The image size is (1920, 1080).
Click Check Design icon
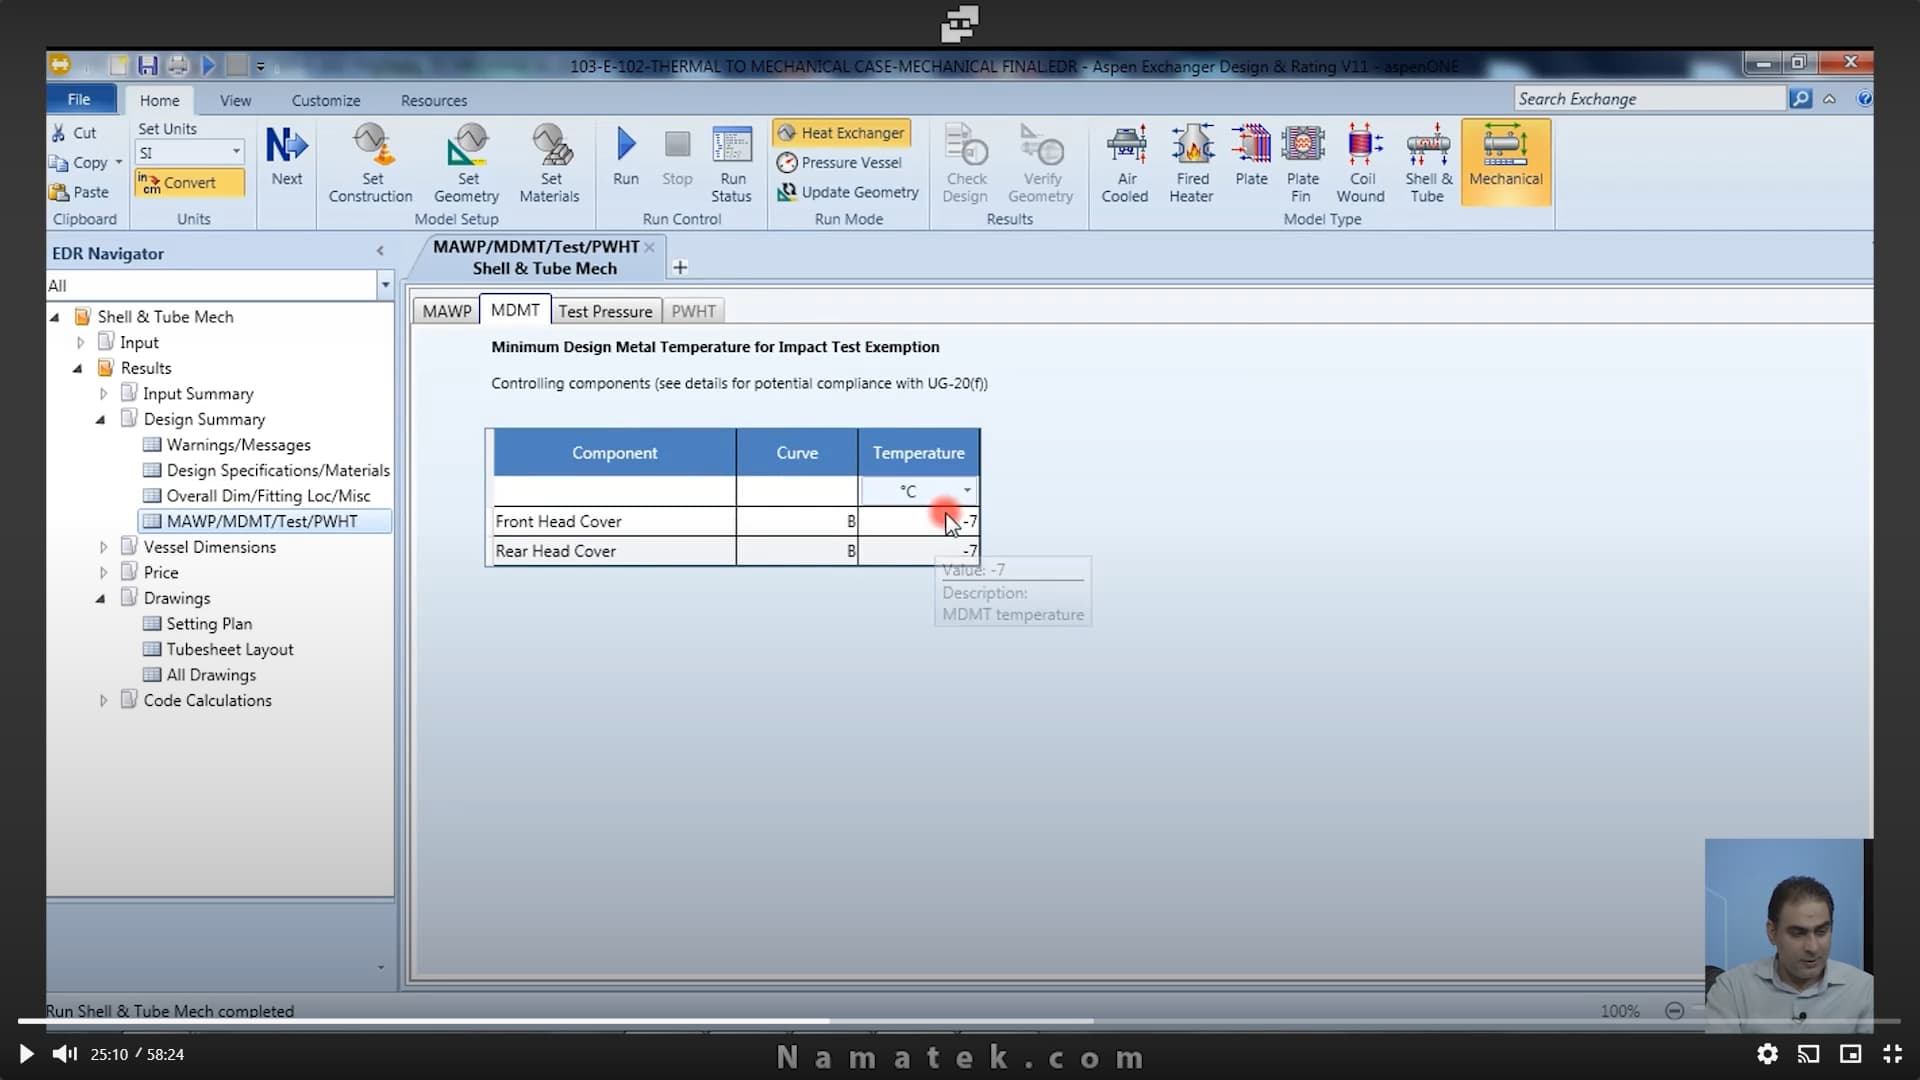coord(966,163)
